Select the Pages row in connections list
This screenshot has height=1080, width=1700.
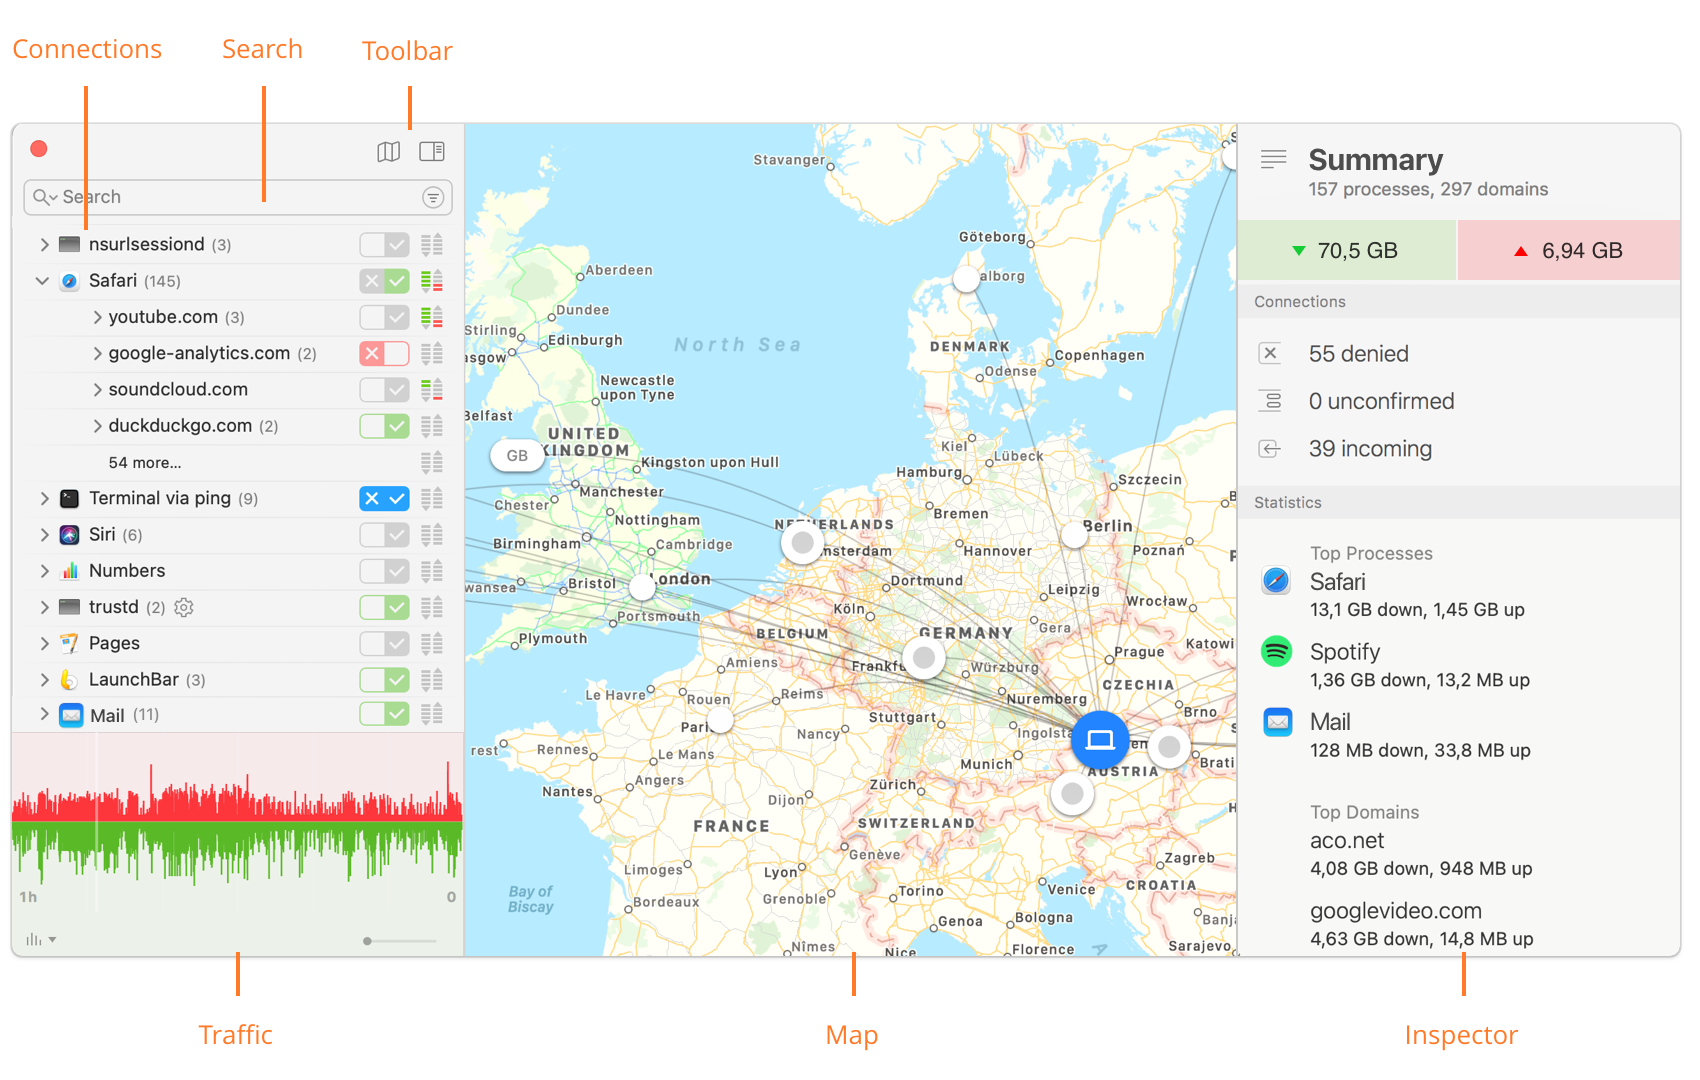coord(237,643)
